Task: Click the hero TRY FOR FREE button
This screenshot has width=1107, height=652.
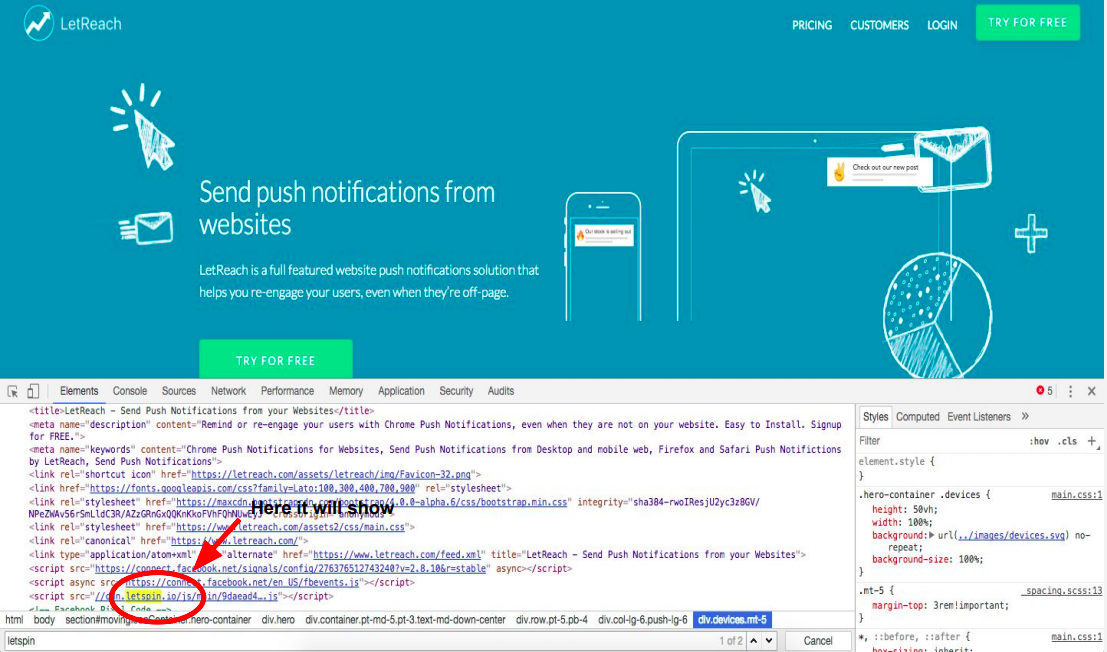Action: click(x=275, y=359)
